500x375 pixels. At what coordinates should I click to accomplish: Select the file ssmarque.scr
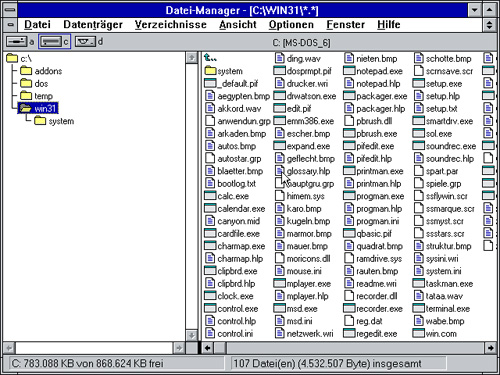coord(444,209)
